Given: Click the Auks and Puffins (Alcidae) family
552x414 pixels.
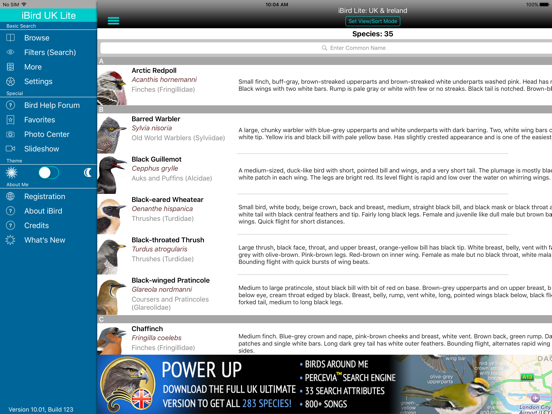Looking at the screenshot, I should 172,178.
